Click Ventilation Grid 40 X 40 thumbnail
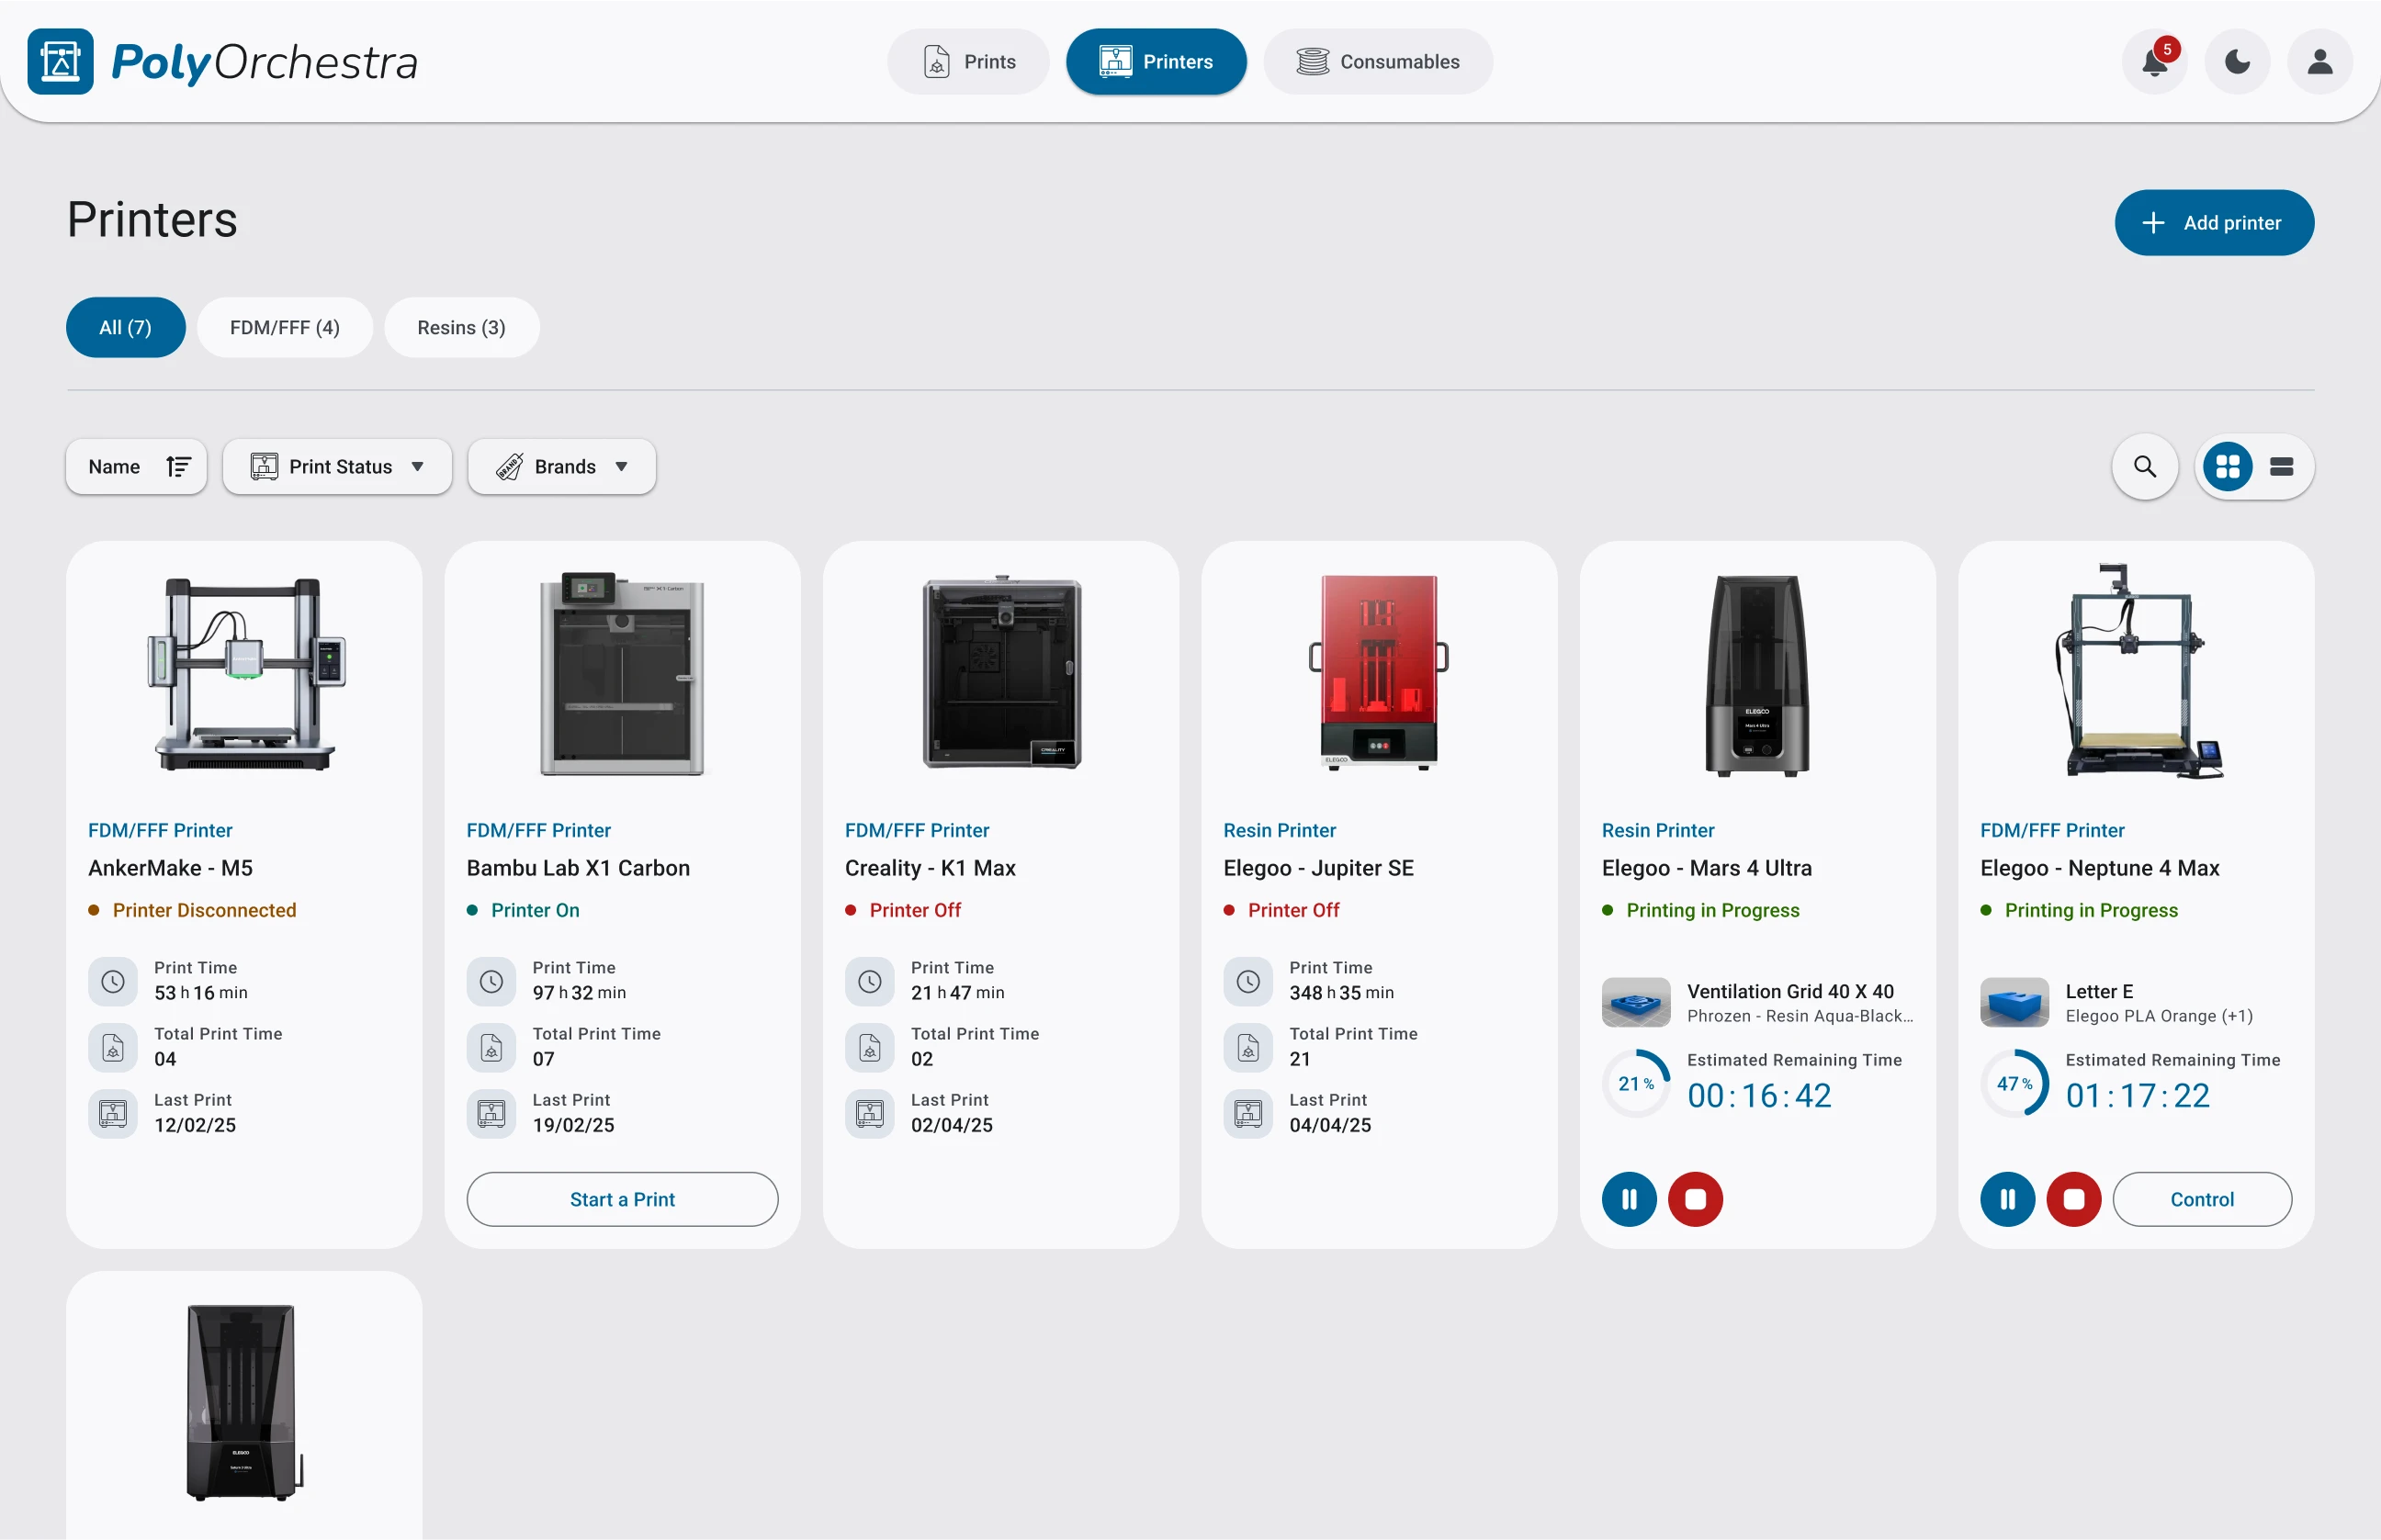2381x1540 pixels. [x=1635, y=1002]
